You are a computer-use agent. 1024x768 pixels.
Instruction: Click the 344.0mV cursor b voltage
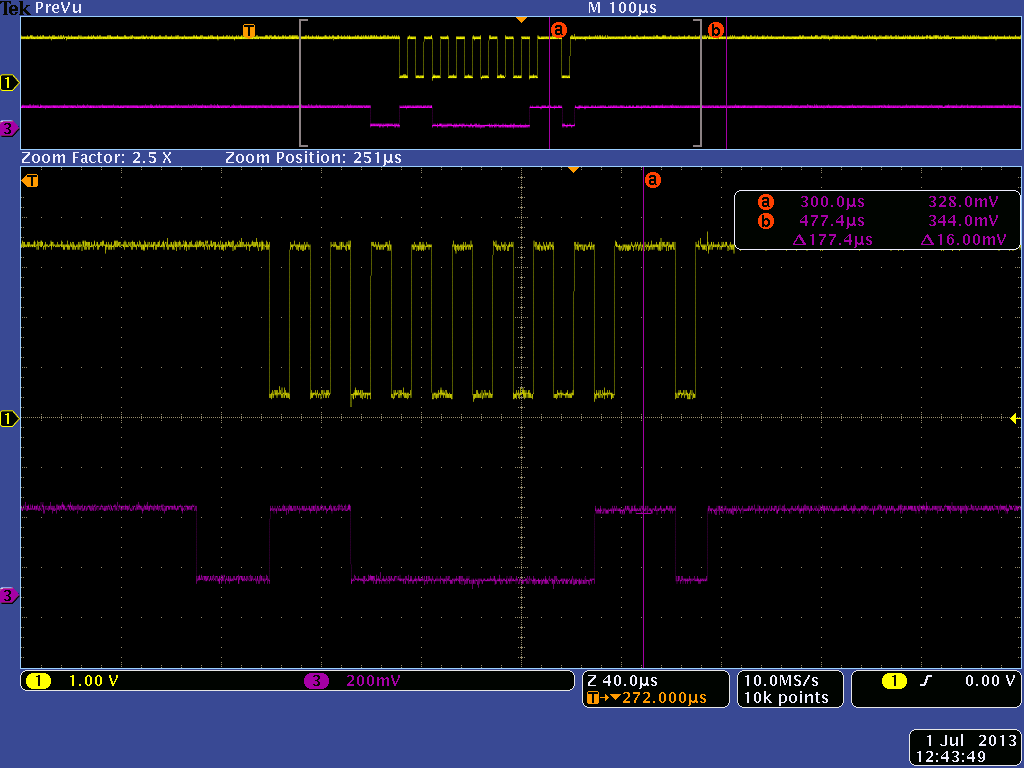pos(963,221)
